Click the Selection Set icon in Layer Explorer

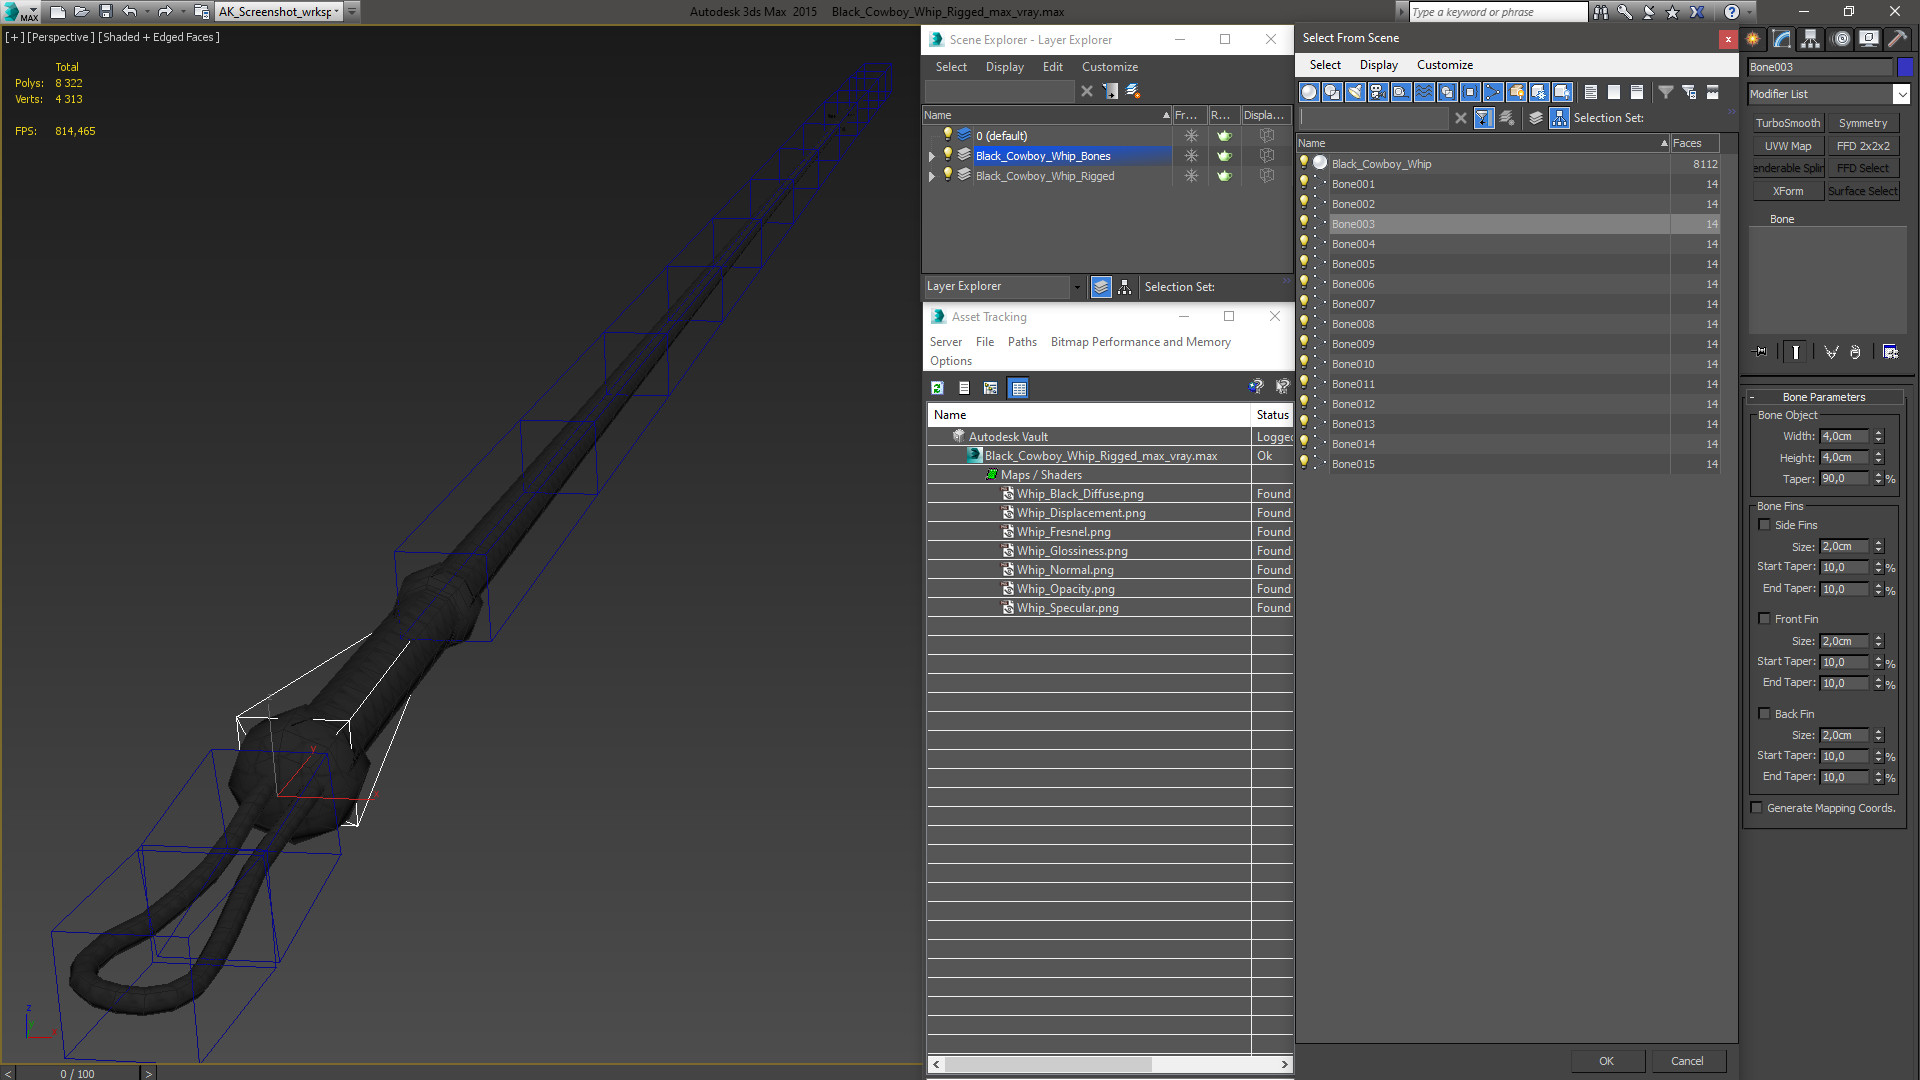point(1124,286)
